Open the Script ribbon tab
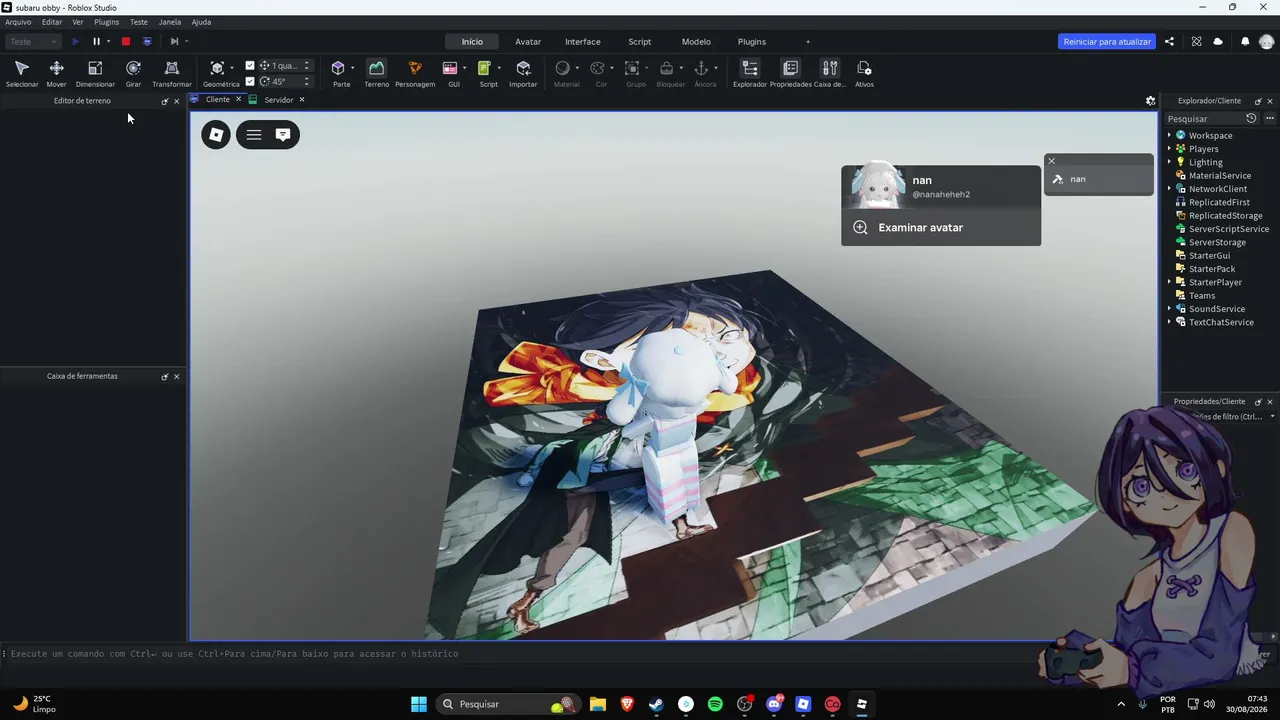The height and width of the screenshot is (720, 1280). pyautogui.click(x=640, y=41)
